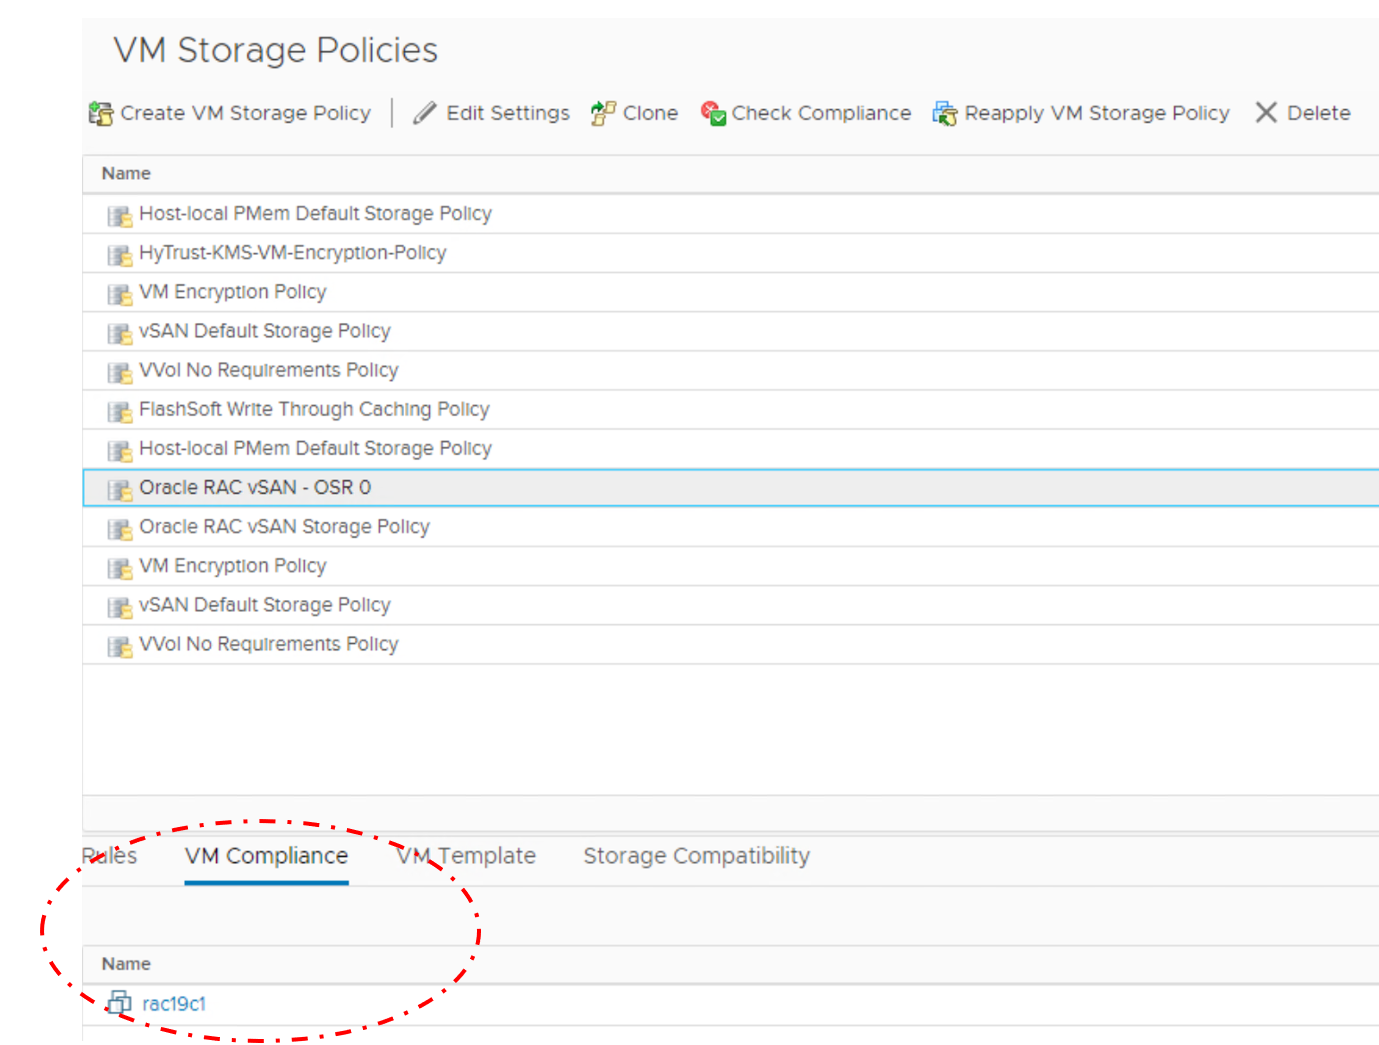
Task: Click the Clone policy icon
Action: 602,113
